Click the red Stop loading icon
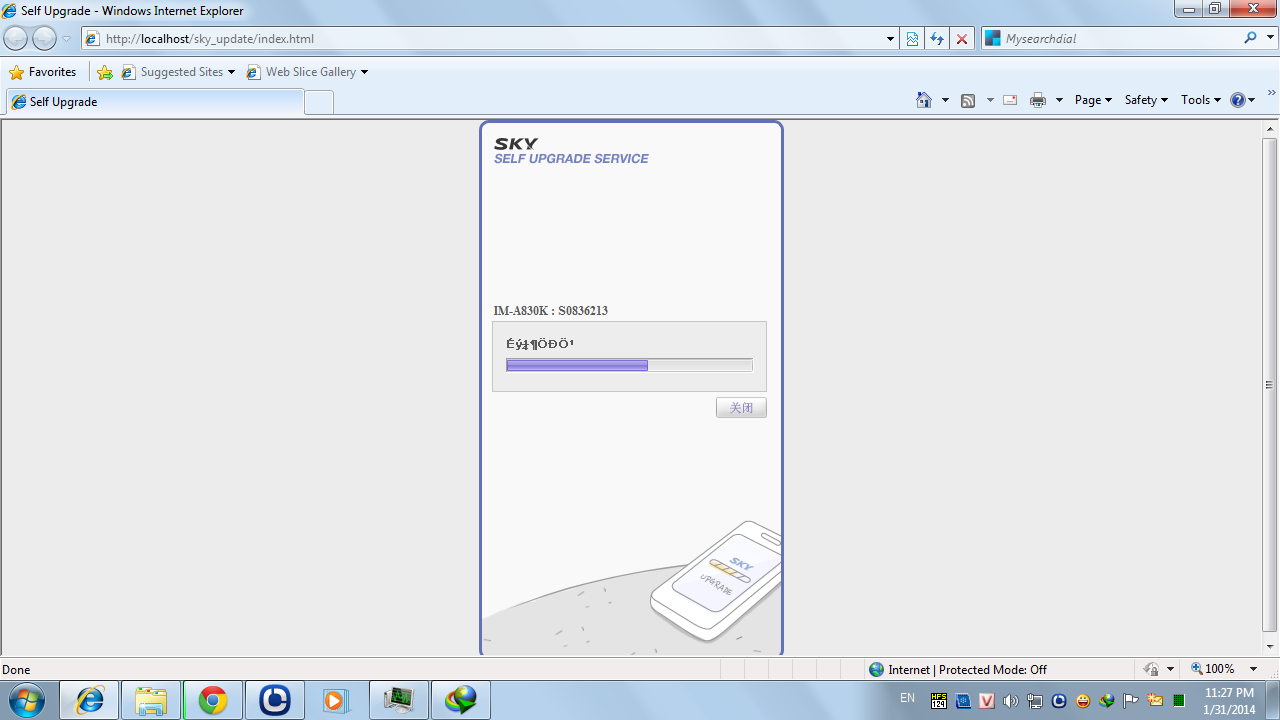This screenshot has width=1280, height=720. [962, 39]
